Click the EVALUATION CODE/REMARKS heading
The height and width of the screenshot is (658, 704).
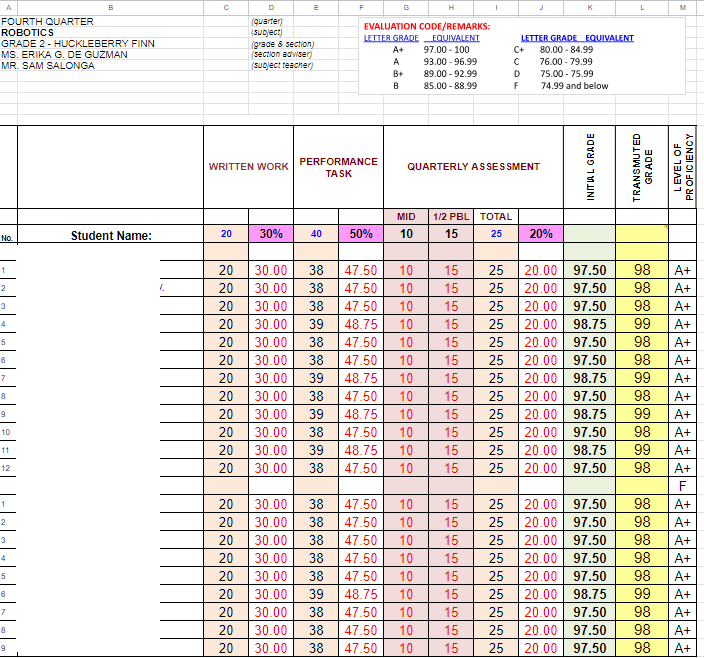tap(427, 26)
